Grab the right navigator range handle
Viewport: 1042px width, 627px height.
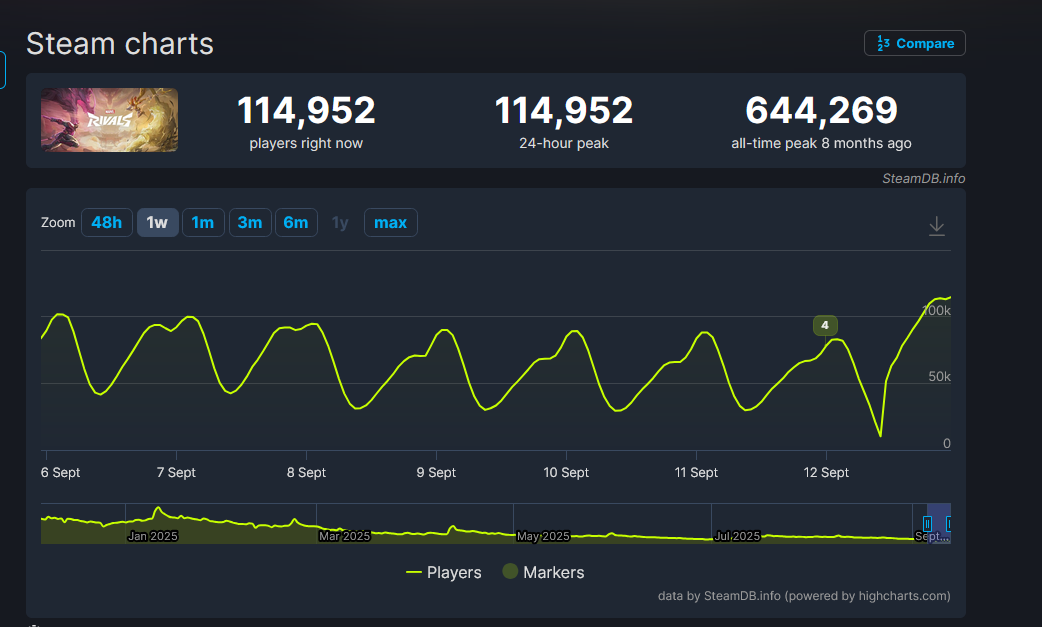pos(949,523)
